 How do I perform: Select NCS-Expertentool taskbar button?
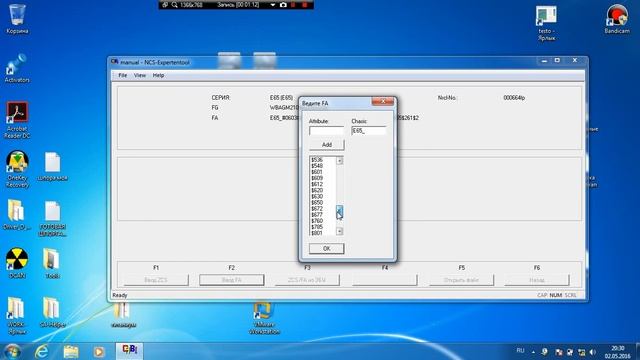(x=129, y=351)
